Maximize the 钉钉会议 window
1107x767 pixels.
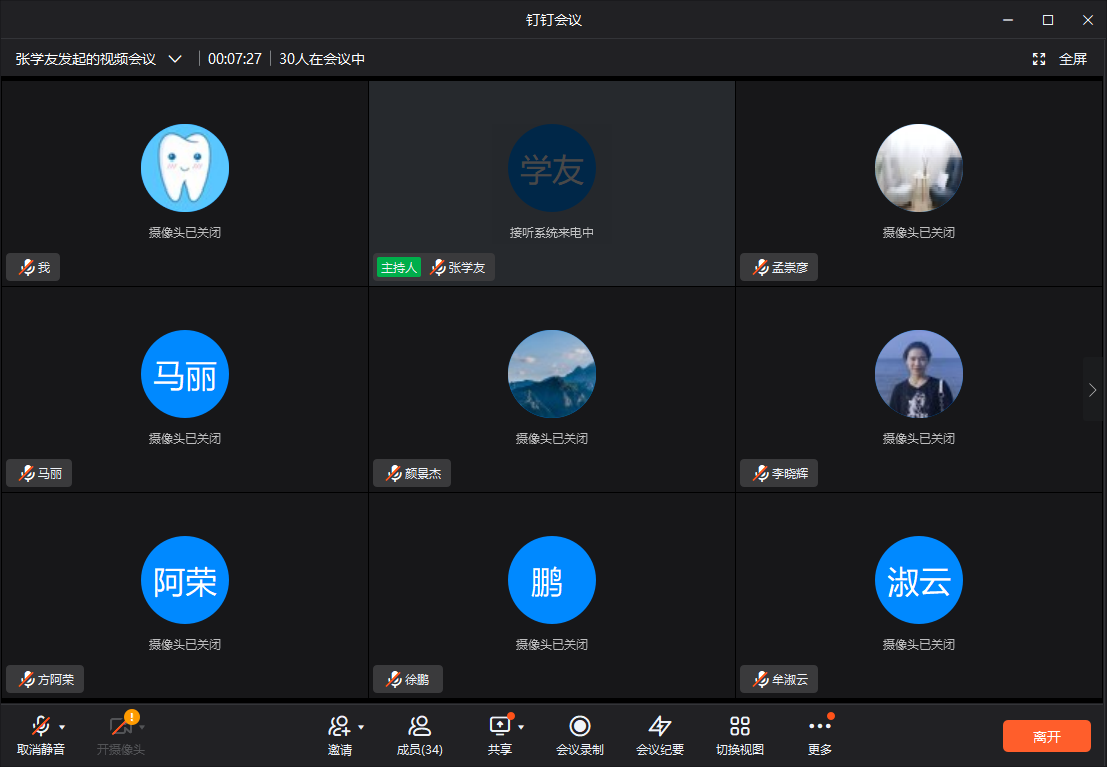[x=1048, y=20]
